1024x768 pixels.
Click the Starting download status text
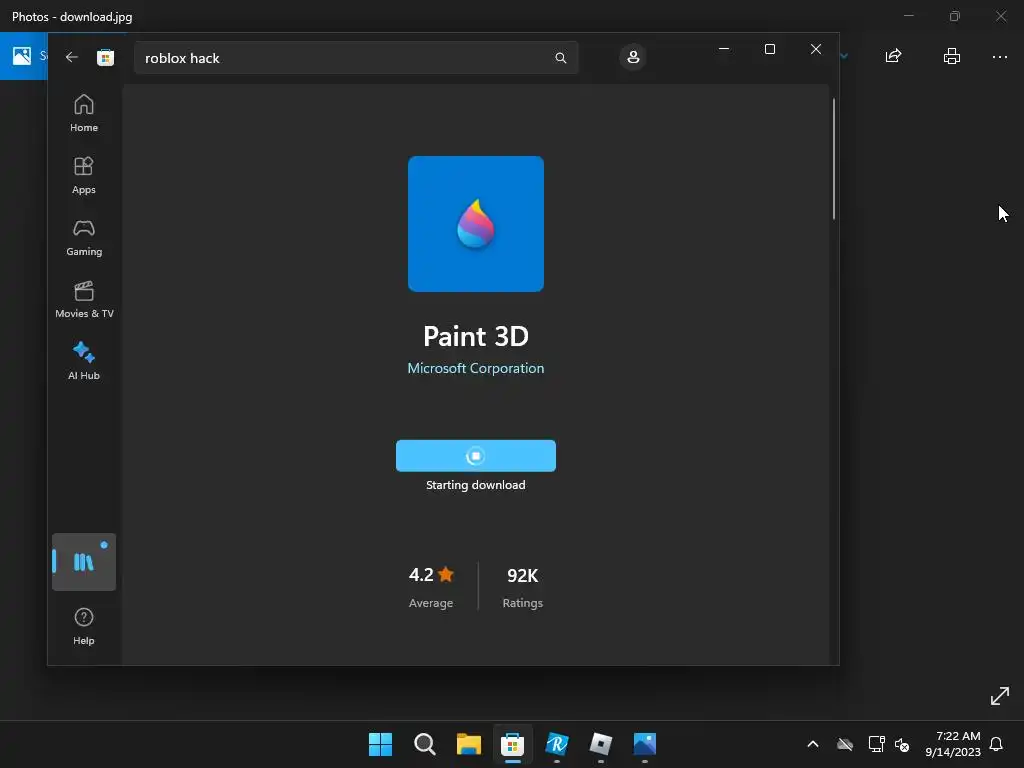click(475, 485)
